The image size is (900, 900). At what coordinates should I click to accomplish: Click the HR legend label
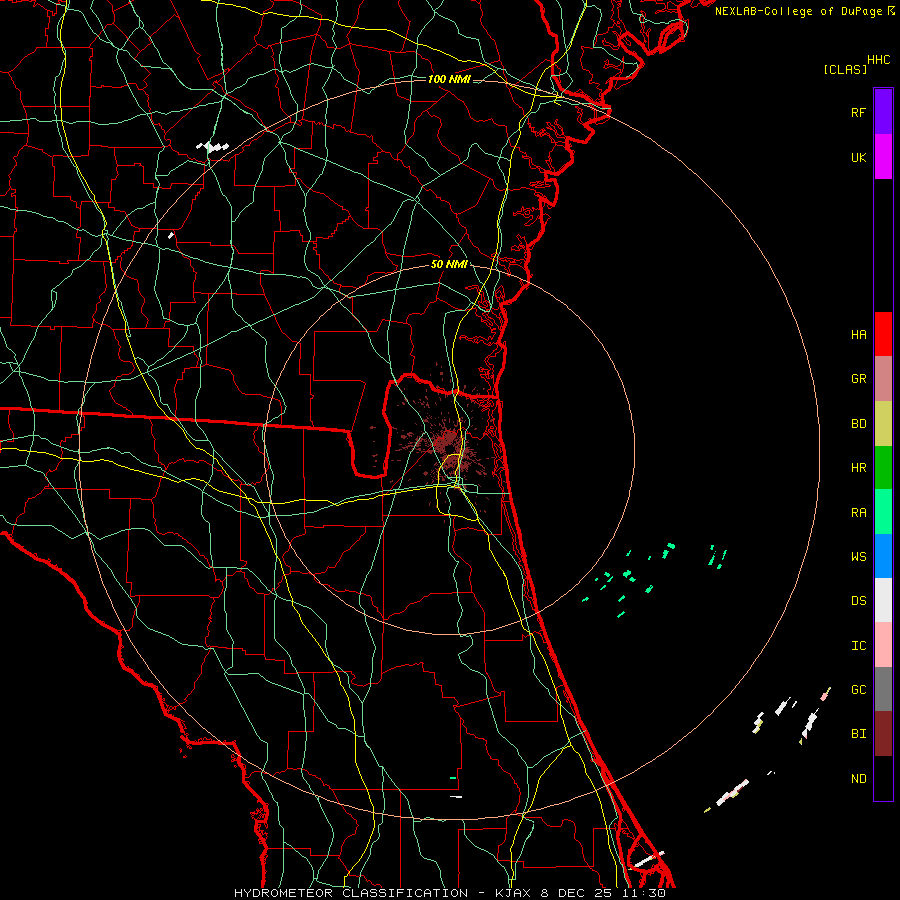pyautogui.click(x=858, y=468)
